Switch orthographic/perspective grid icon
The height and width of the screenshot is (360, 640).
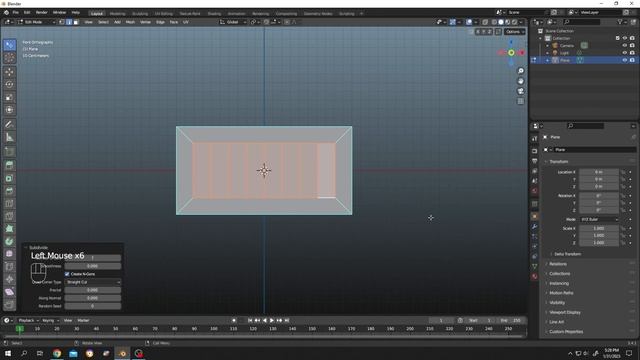pos(520,101)
